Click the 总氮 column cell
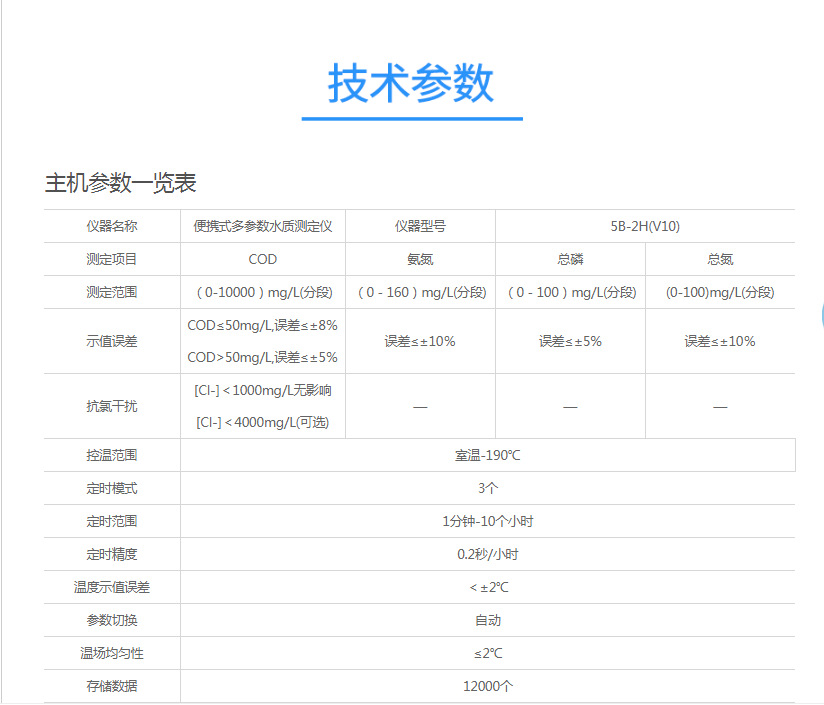The width and height of the screenshot is (824, 705). (x=719, y=259)
